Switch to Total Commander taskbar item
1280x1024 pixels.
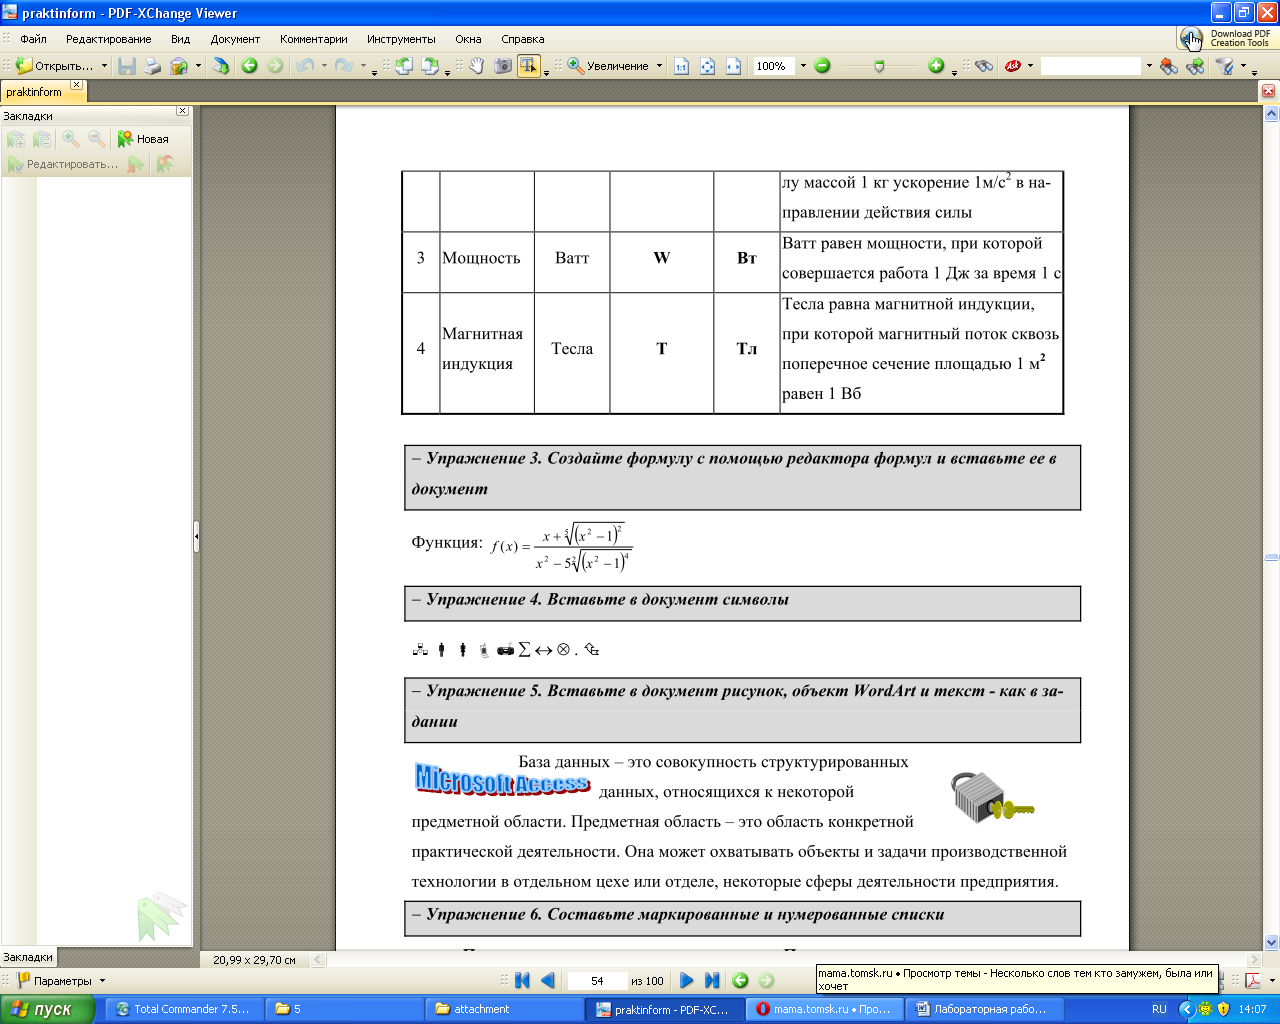186,1009
